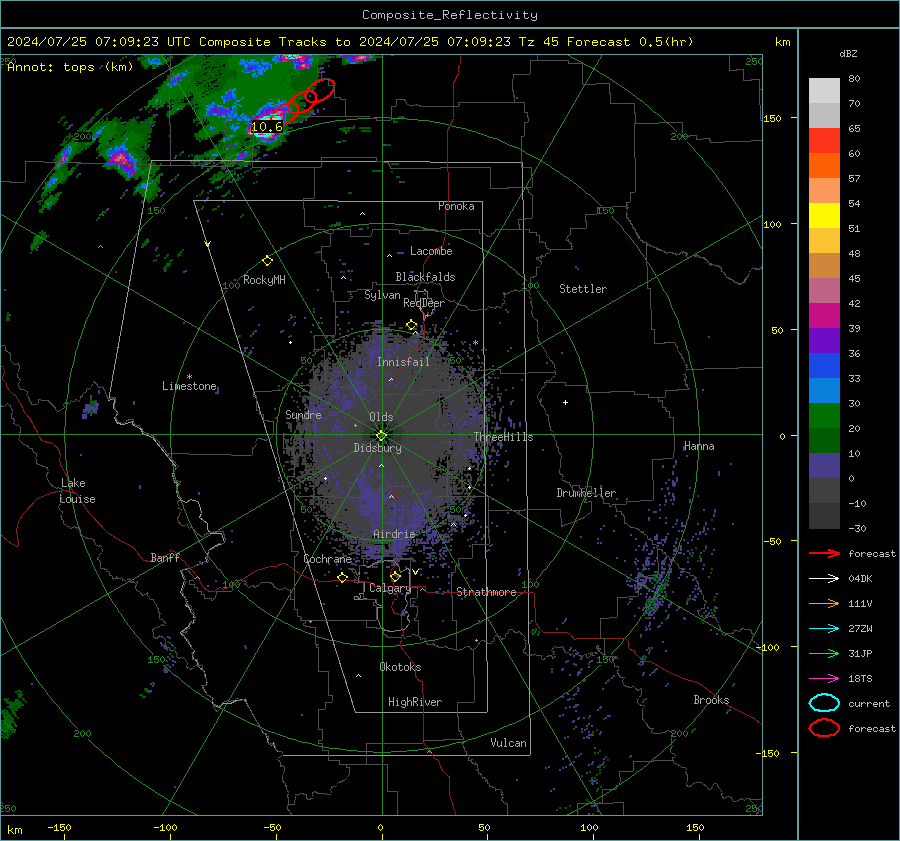Image resolution: width=900 pixels, height=841 pixels.
Task: Click the ThreeHills label
Action: point(503,437)
